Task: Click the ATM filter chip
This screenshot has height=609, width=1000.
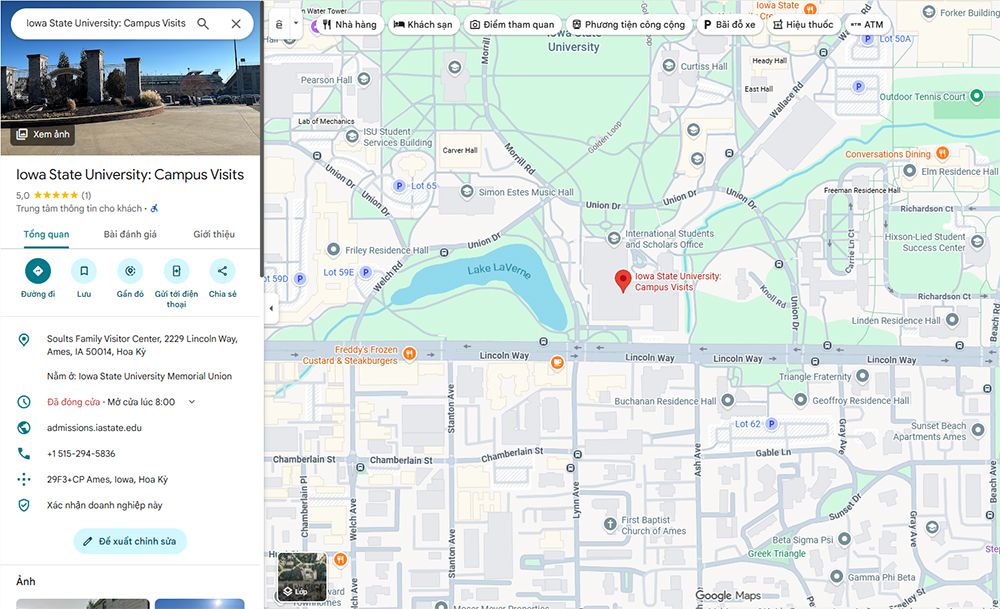Action: pyautogui.click(x=867, y=25)
